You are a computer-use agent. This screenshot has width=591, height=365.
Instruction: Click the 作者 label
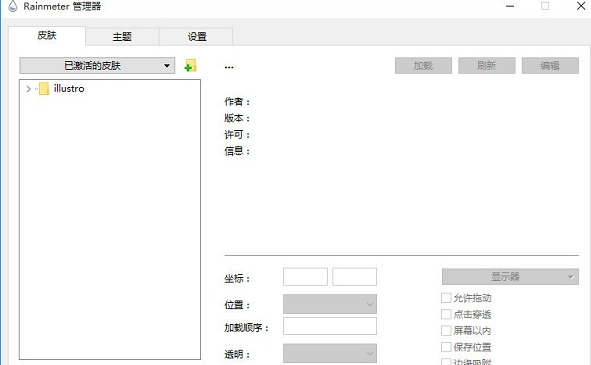tap(237, 102)
